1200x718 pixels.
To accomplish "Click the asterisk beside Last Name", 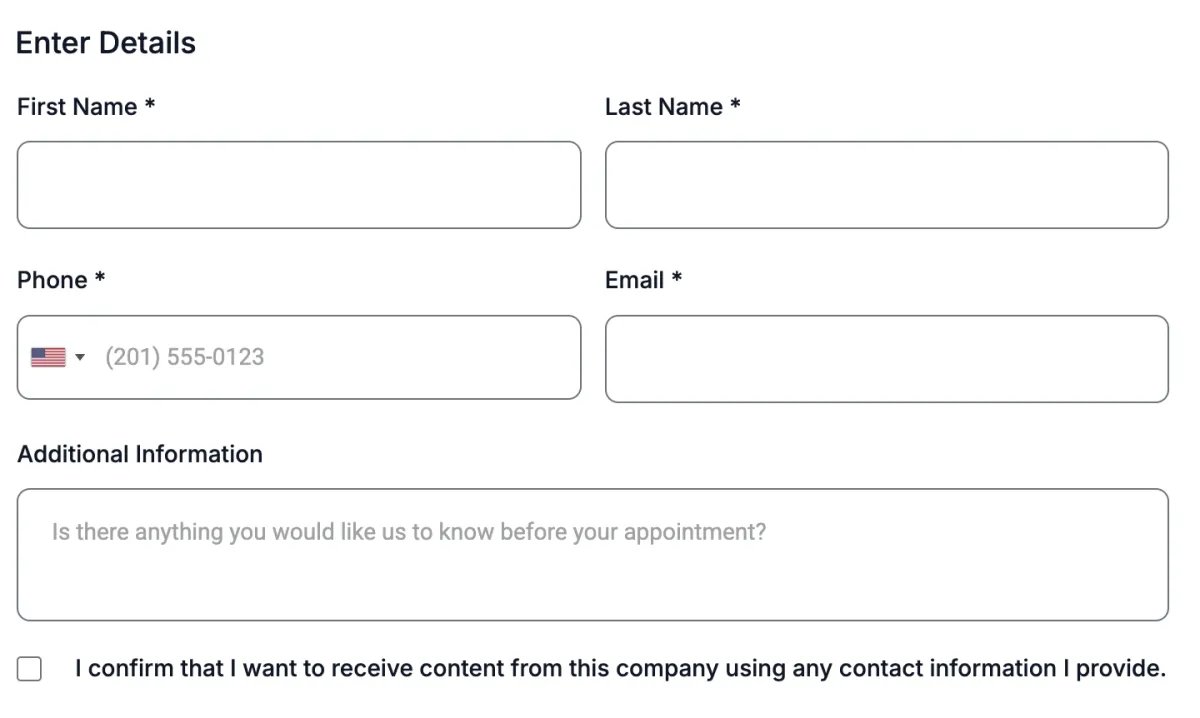I will pyautogui.click(x=736, y=104).
